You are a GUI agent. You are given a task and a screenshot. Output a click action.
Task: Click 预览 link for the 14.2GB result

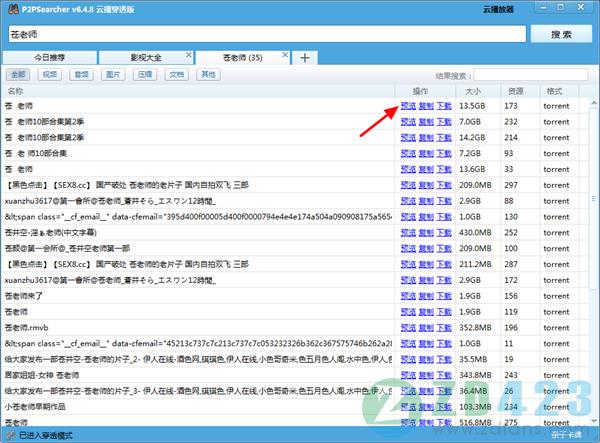tap(408, 138)
